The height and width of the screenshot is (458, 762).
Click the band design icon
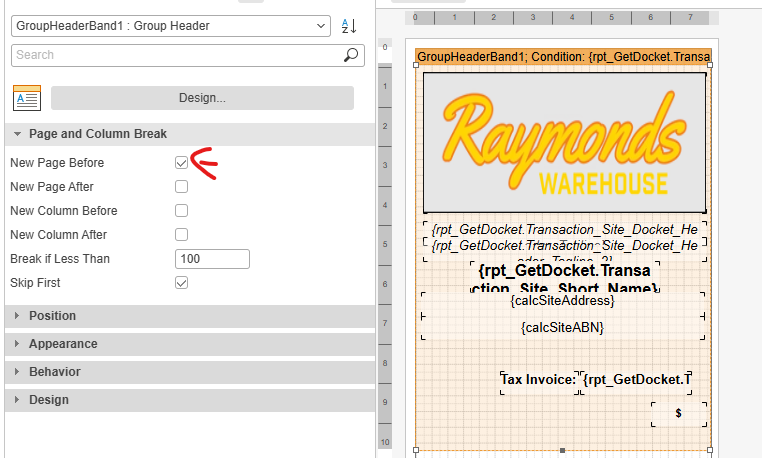click(x=27, y=98)
